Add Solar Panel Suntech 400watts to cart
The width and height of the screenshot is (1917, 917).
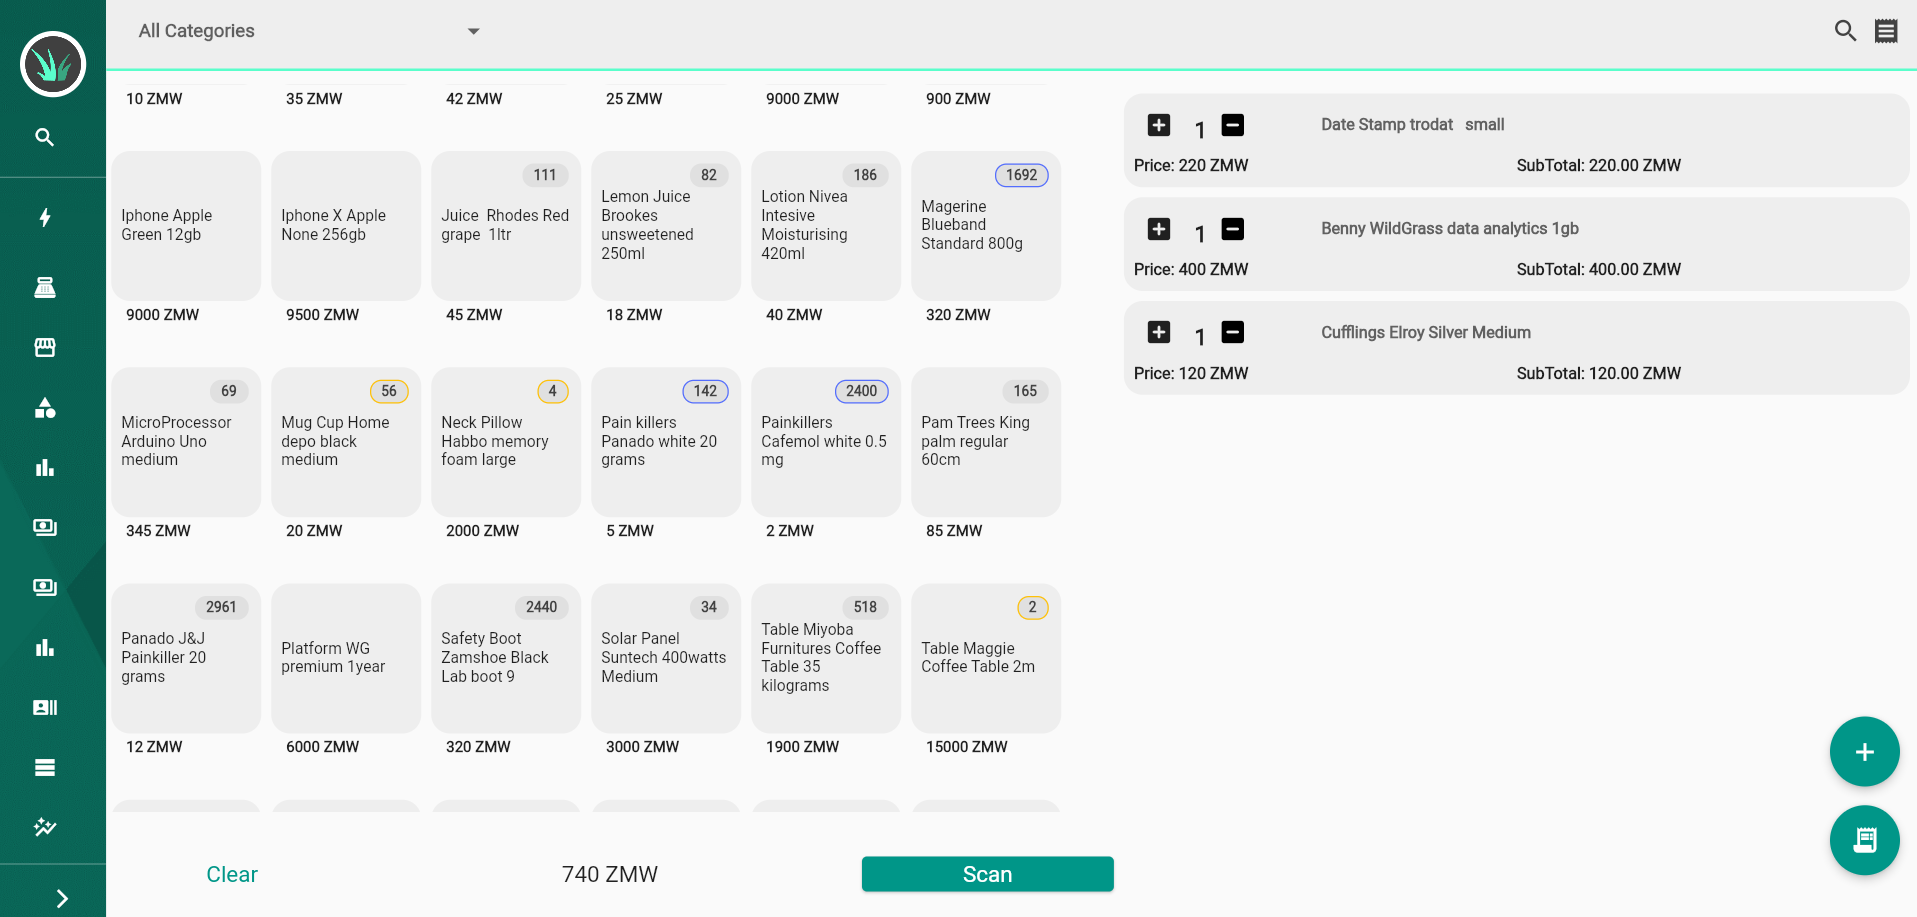[665, 658]
